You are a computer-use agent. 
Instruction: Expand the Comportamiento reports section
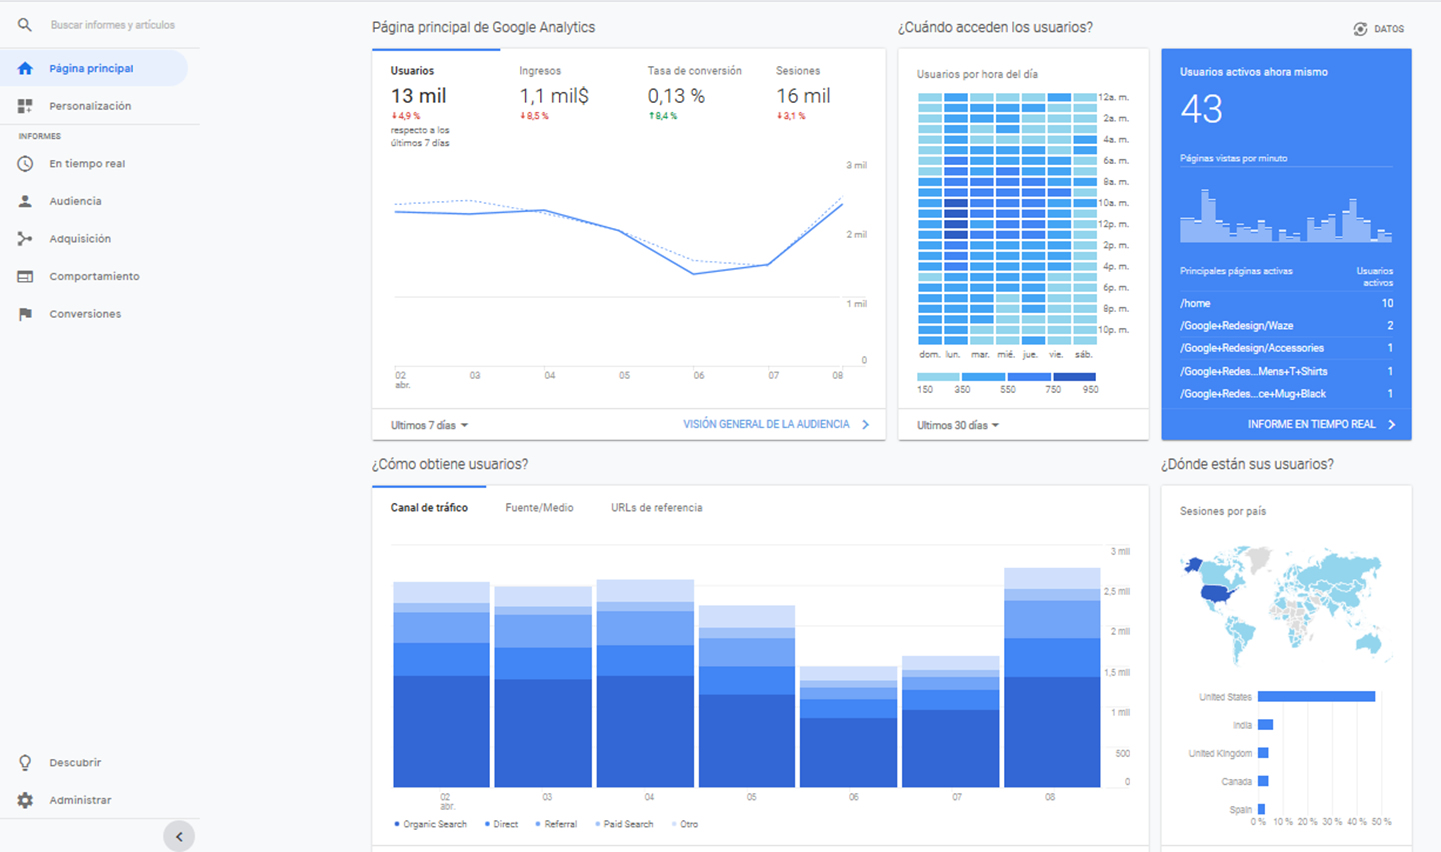coord(94,276)
